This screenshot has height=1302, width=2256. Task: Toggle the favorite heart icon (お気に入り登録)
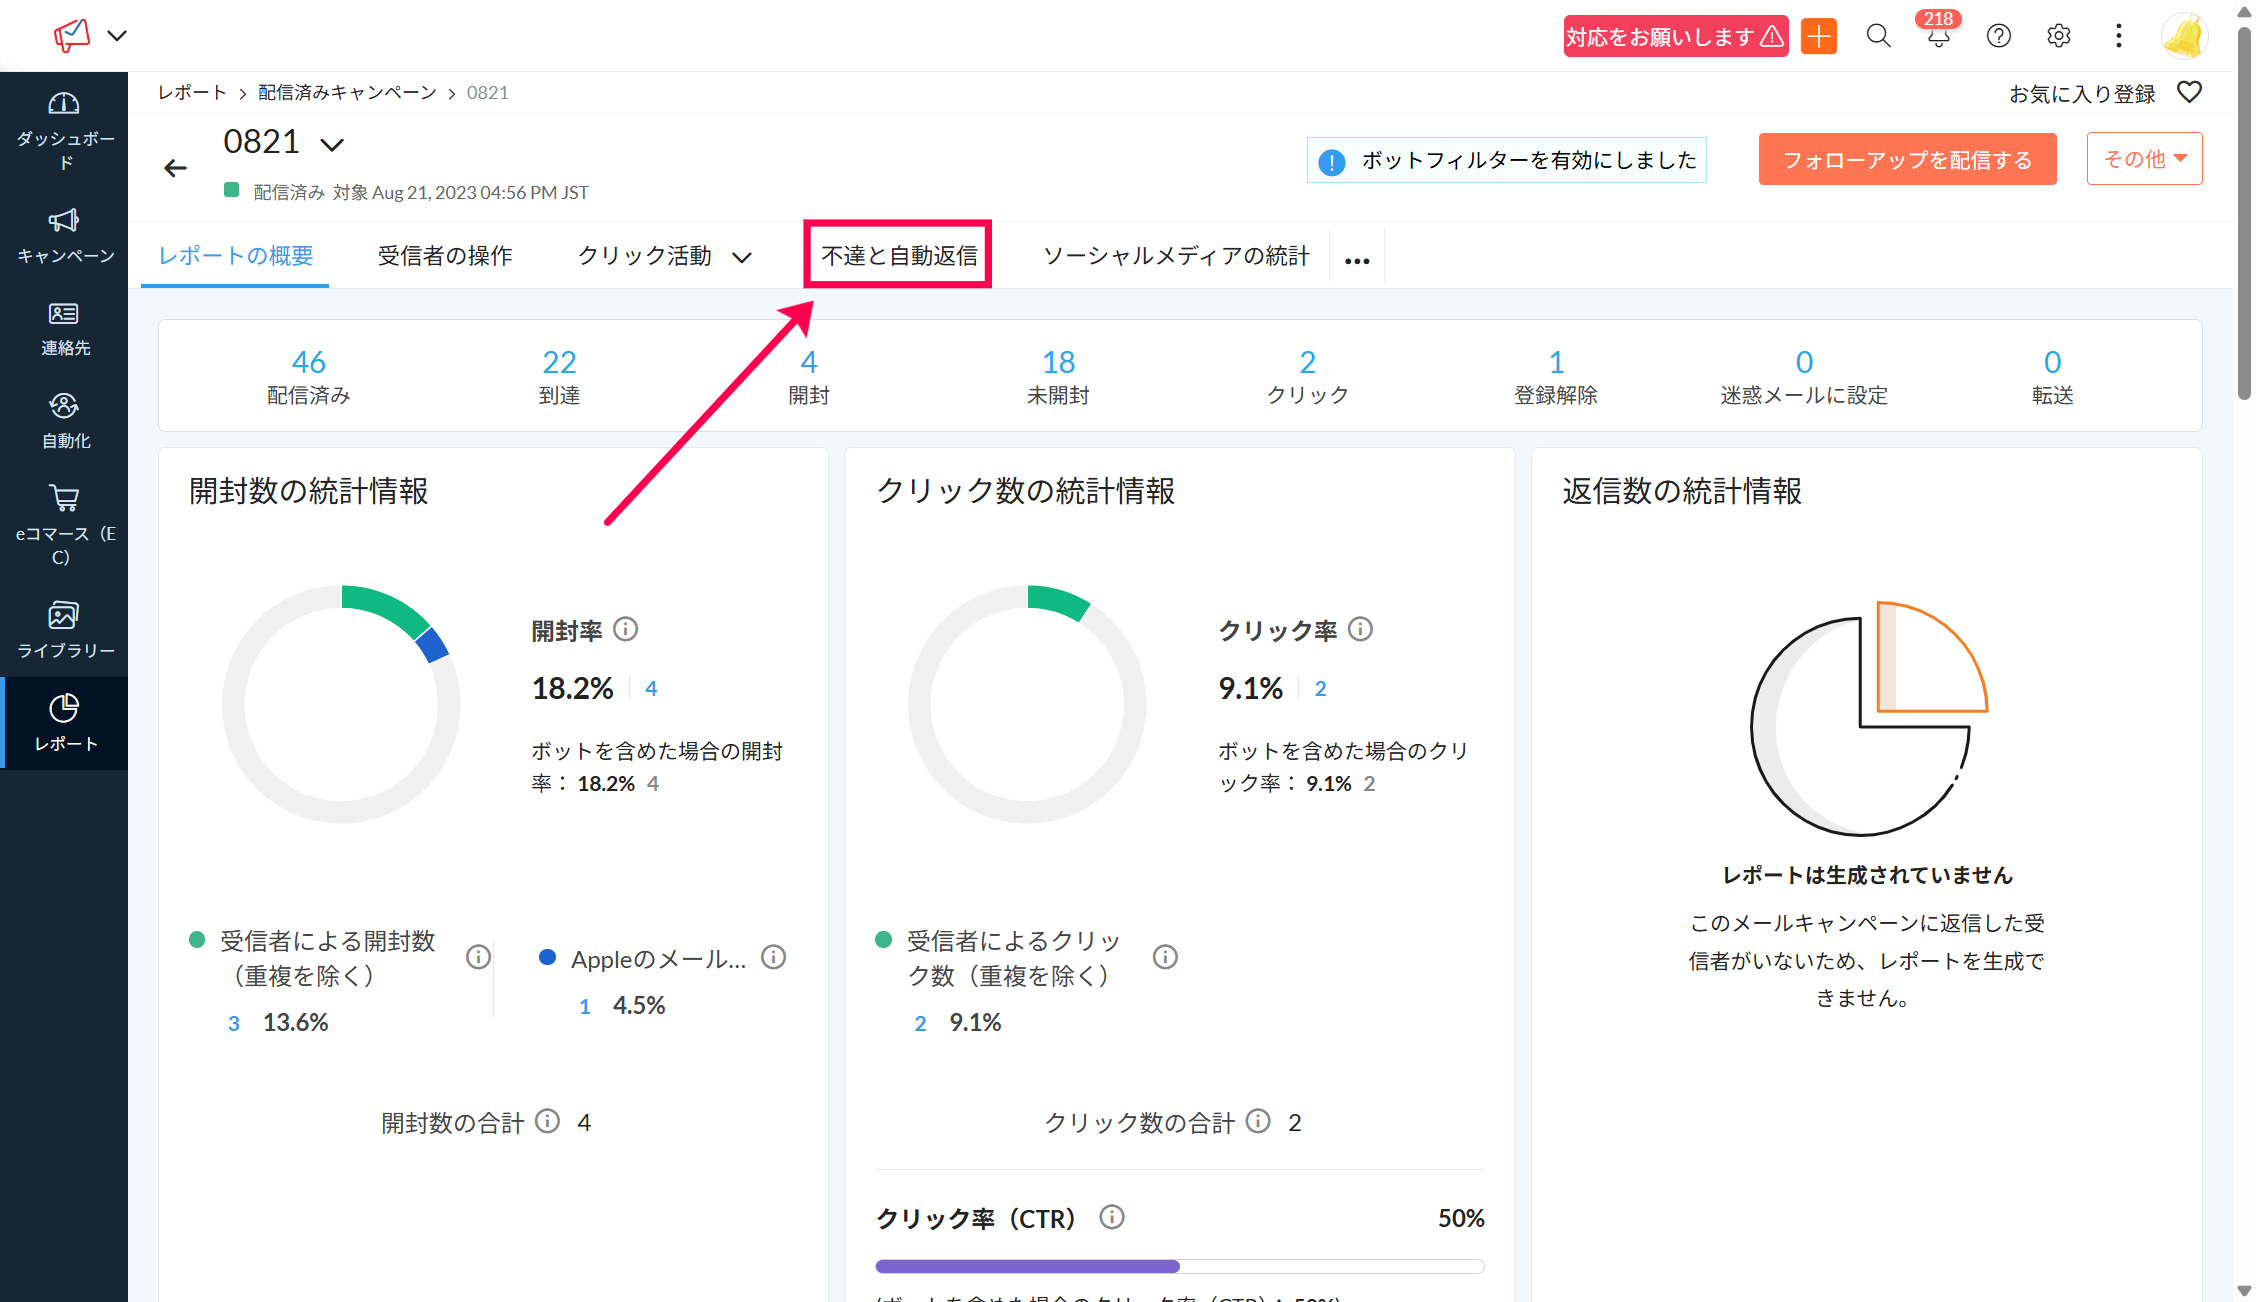(2189, 93)
